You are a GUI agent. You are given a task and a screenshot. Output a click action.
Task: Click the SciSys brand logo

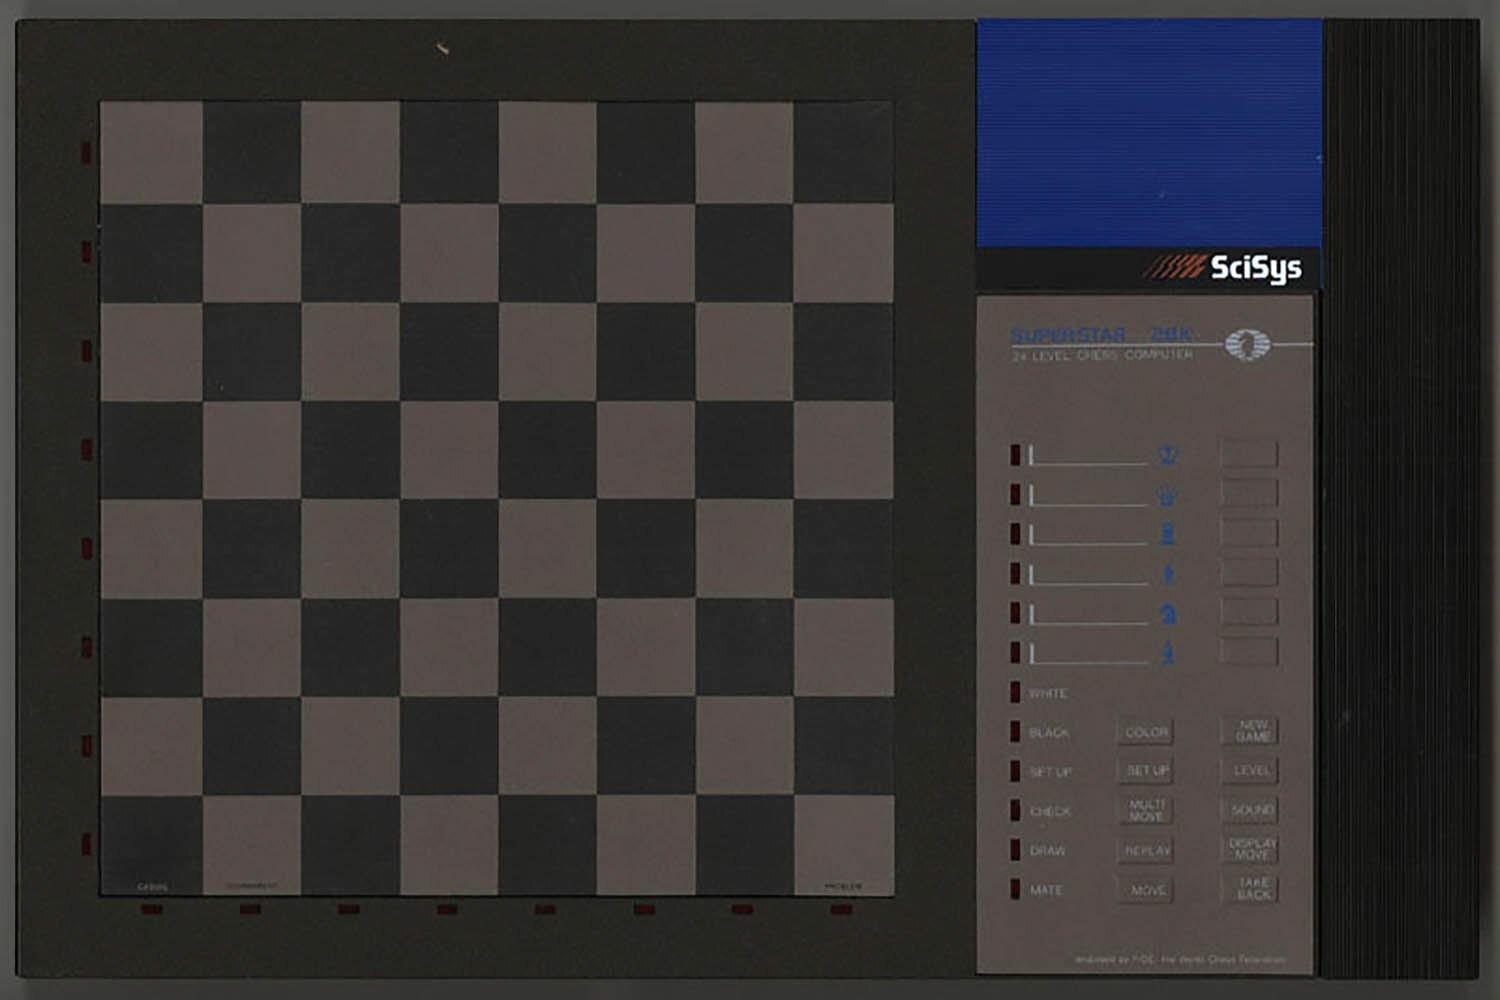pos(1222,267)
